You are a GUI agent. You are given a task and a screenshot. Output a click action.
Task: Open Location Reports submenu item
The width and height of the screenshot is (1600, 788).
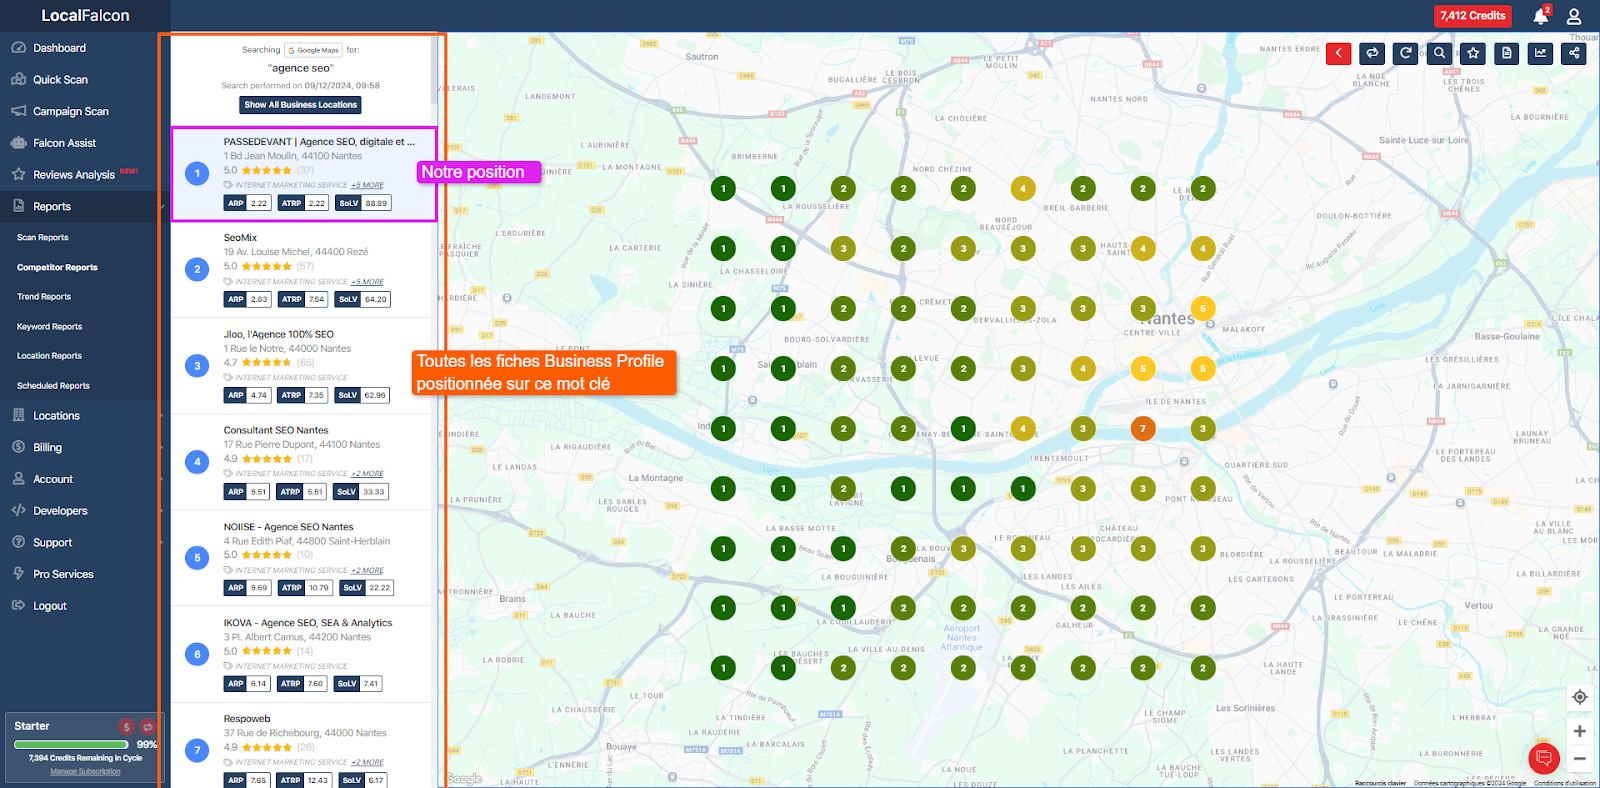(50, 356)
